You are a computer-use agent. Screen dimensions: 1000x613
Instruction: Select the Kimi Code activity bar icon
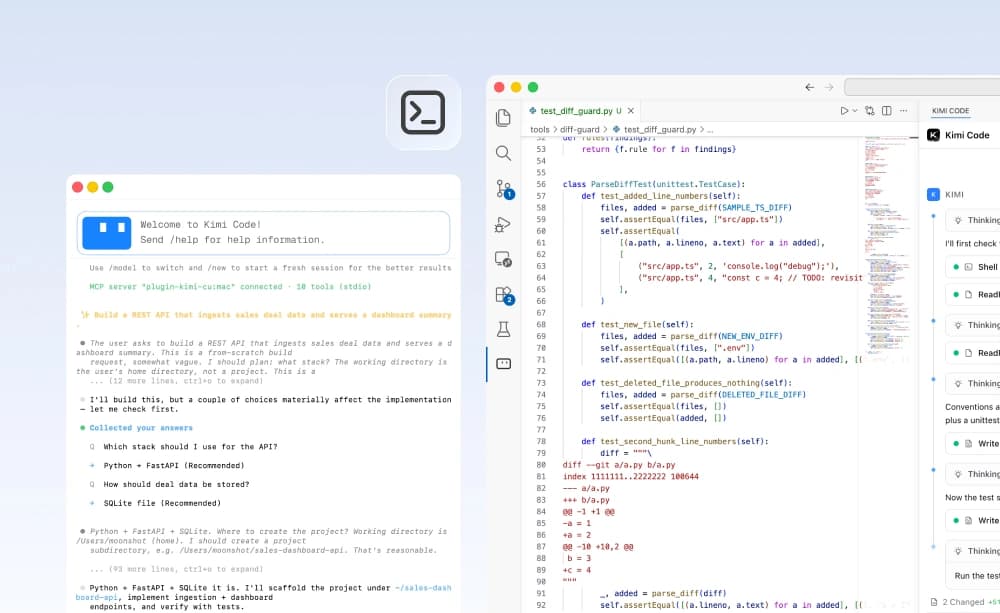[503, 364]
